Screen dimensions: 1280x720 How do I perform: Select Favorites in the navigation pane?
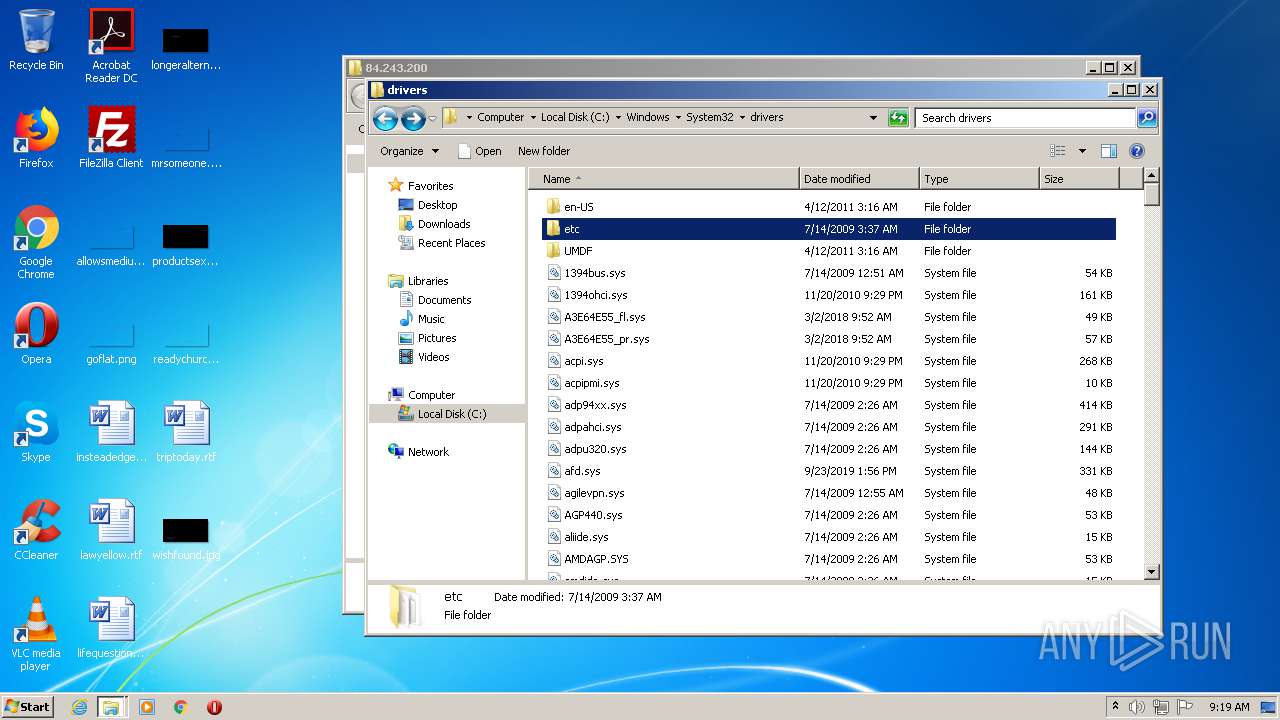[430, 186]
